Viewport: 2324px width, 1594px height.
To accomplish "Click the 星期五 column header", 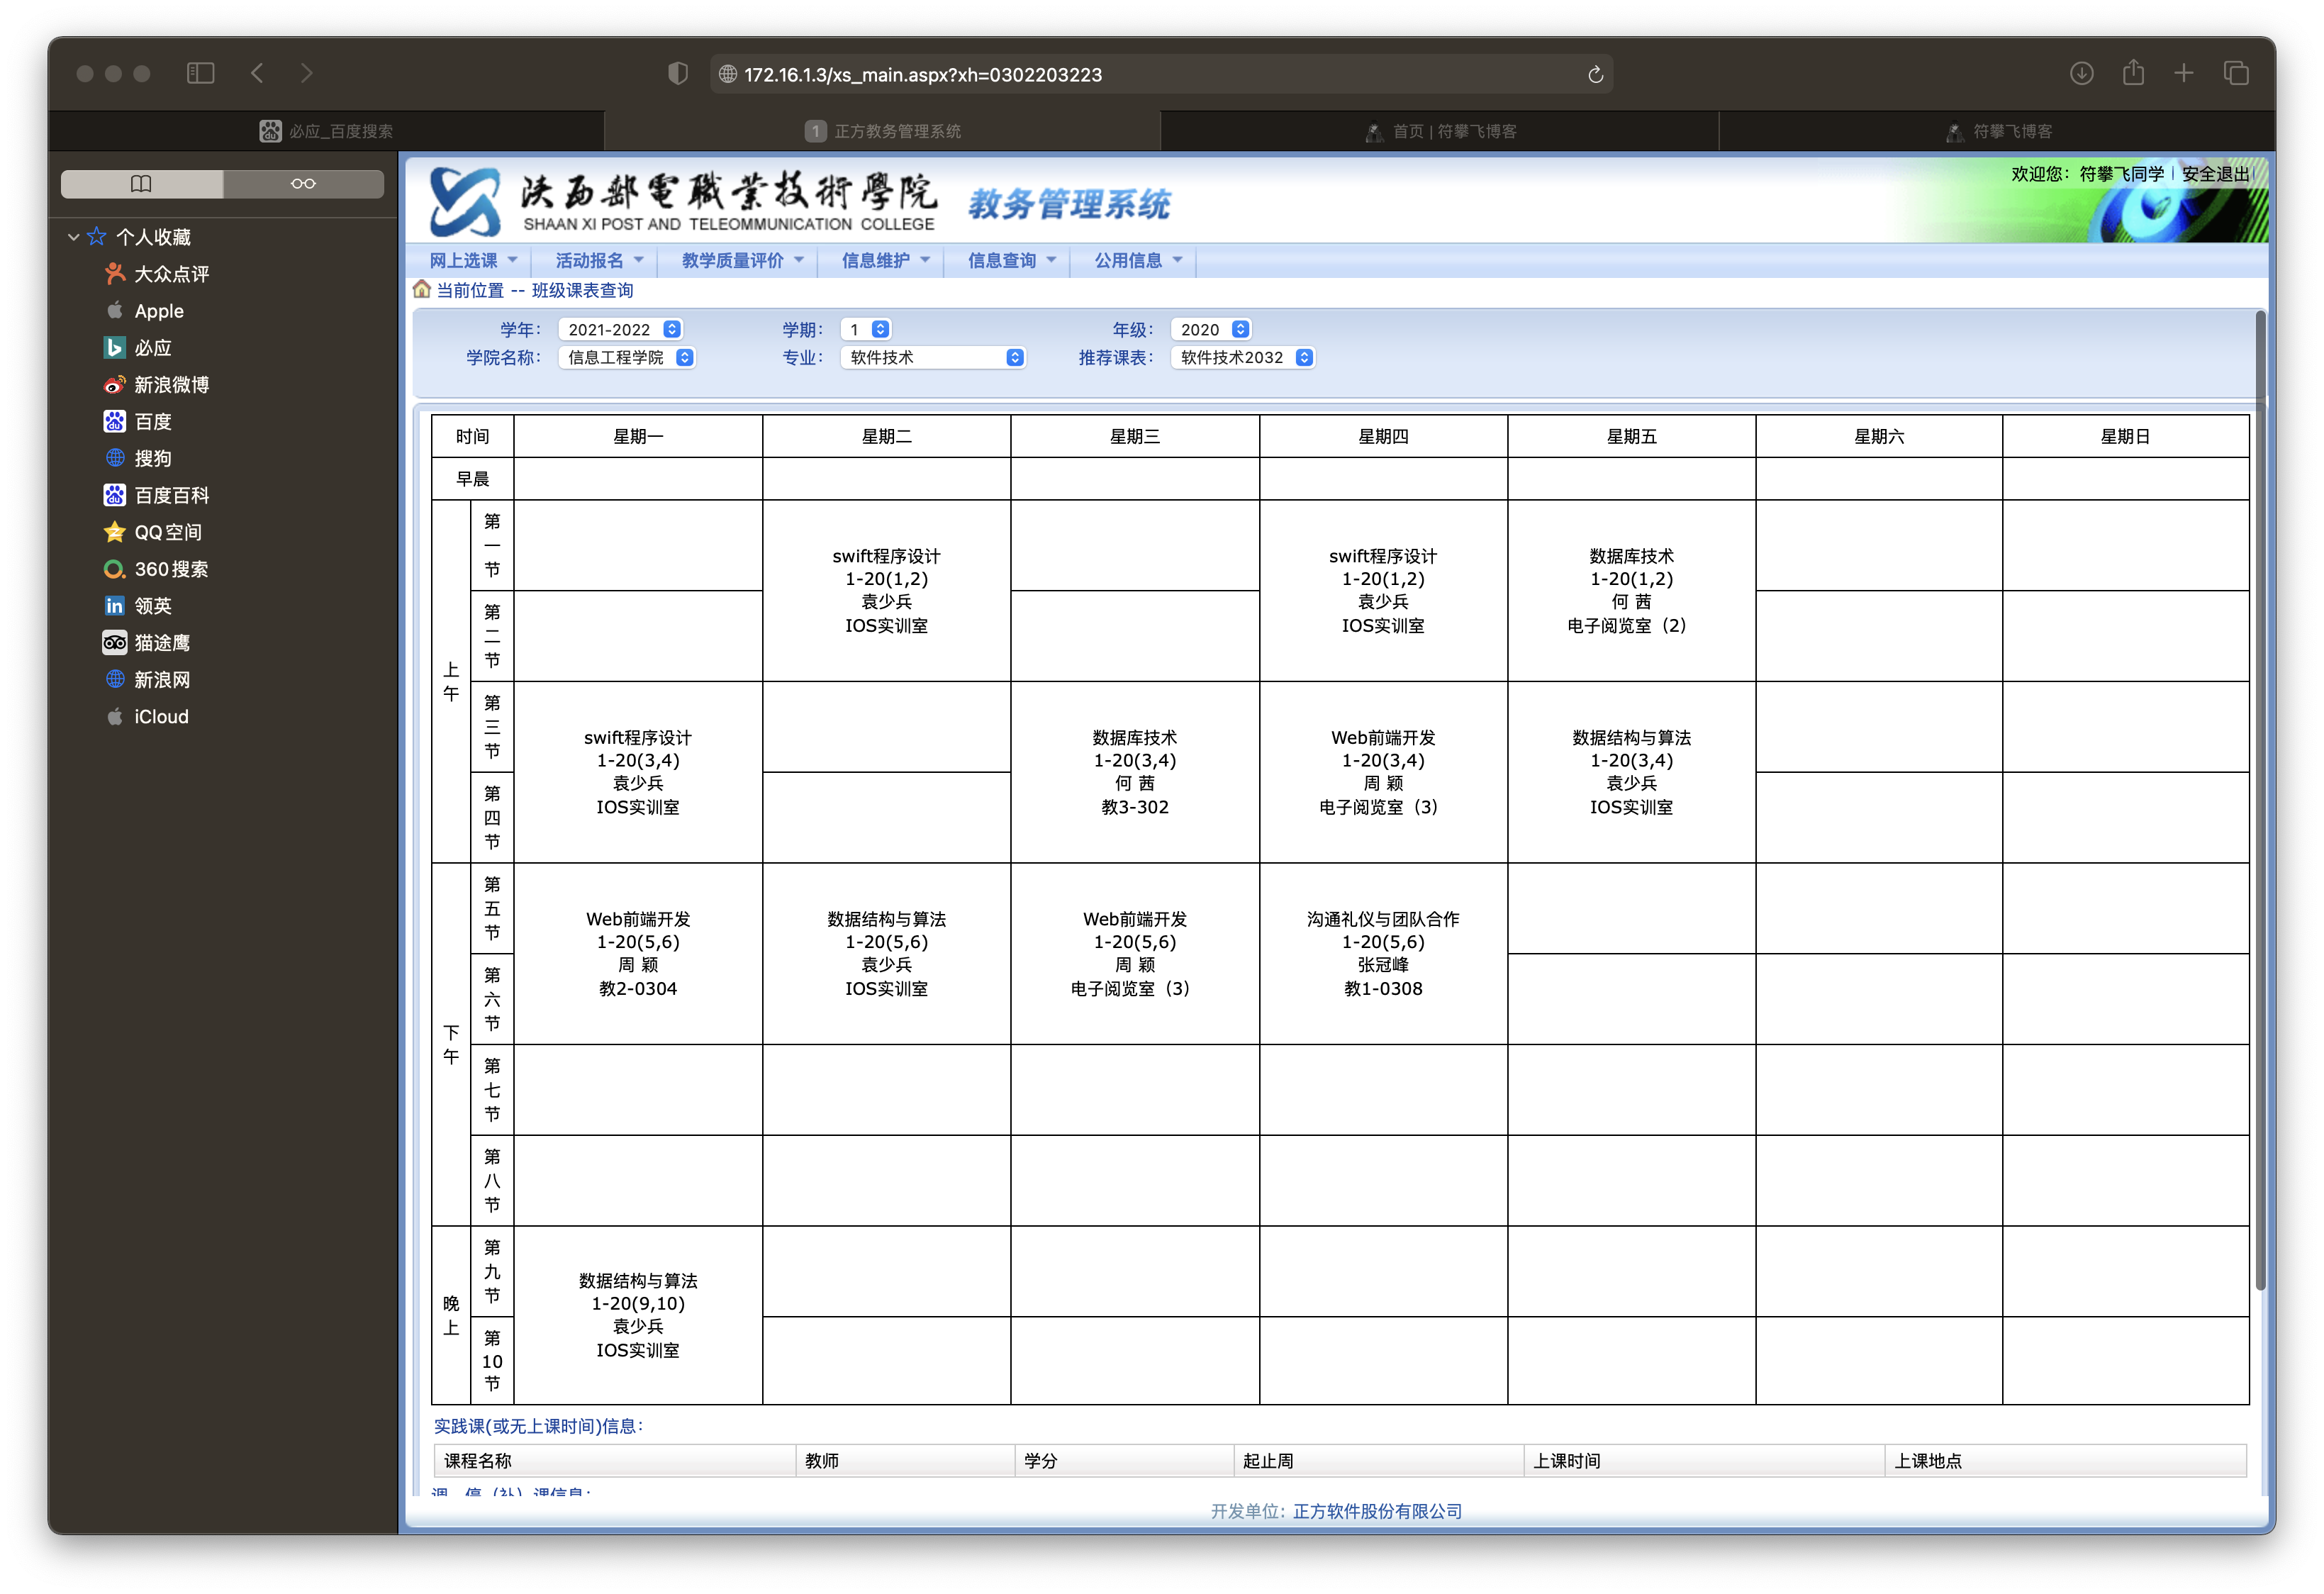I will (1631, 436).
